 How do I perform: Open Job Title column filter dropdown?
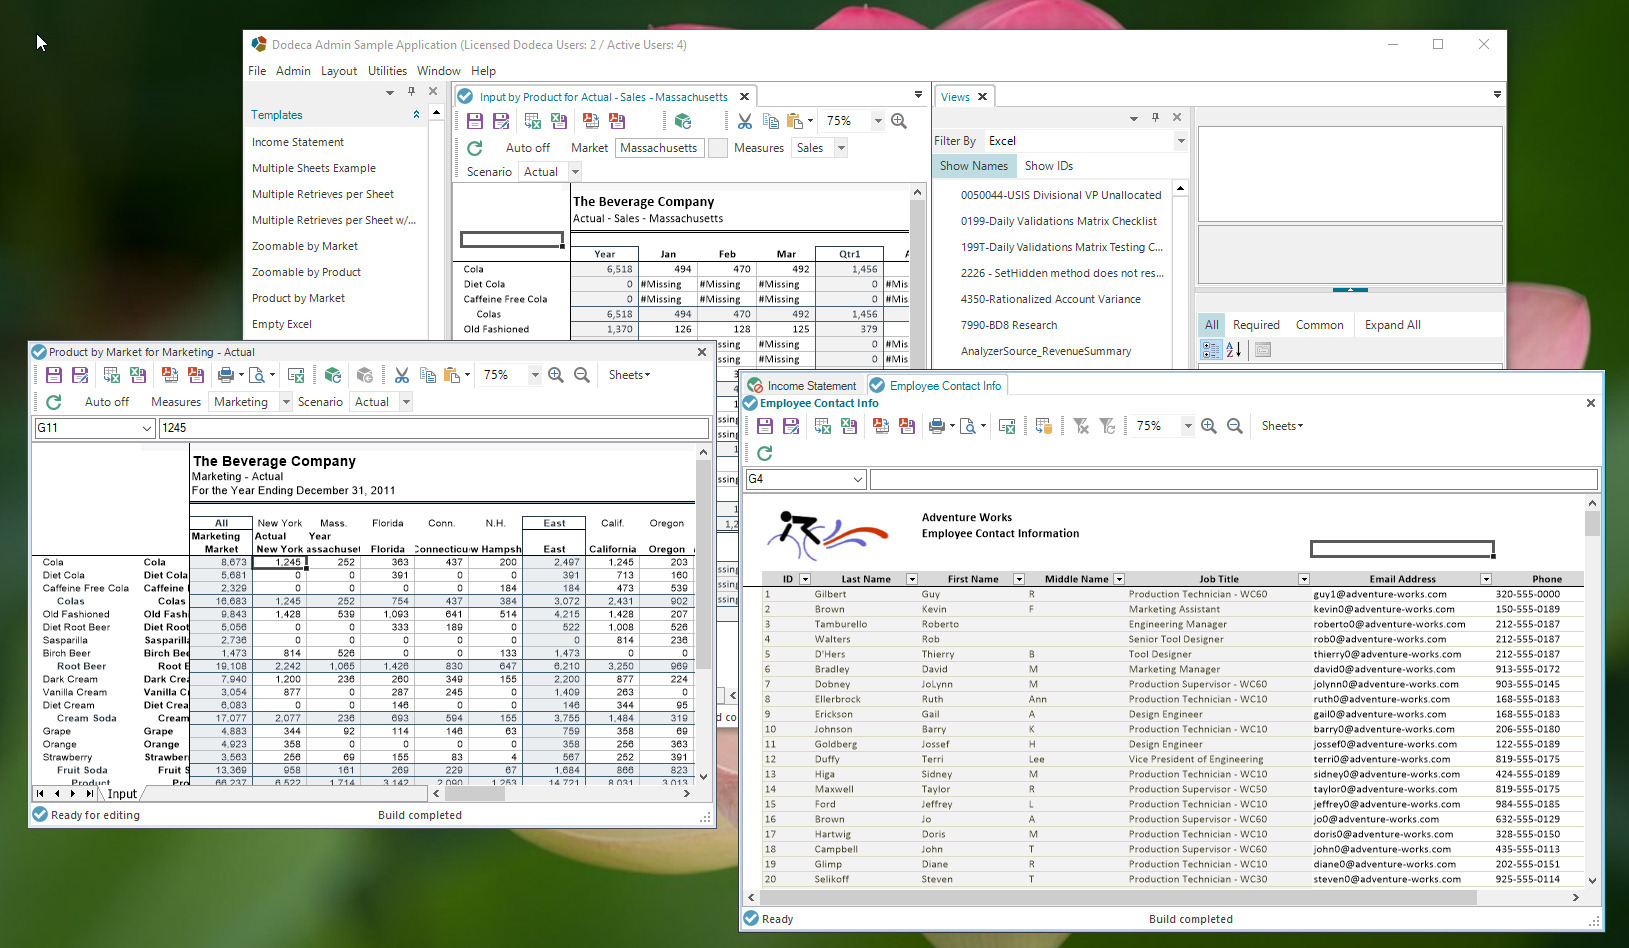pyautogui.click(x=1304, y=579)
